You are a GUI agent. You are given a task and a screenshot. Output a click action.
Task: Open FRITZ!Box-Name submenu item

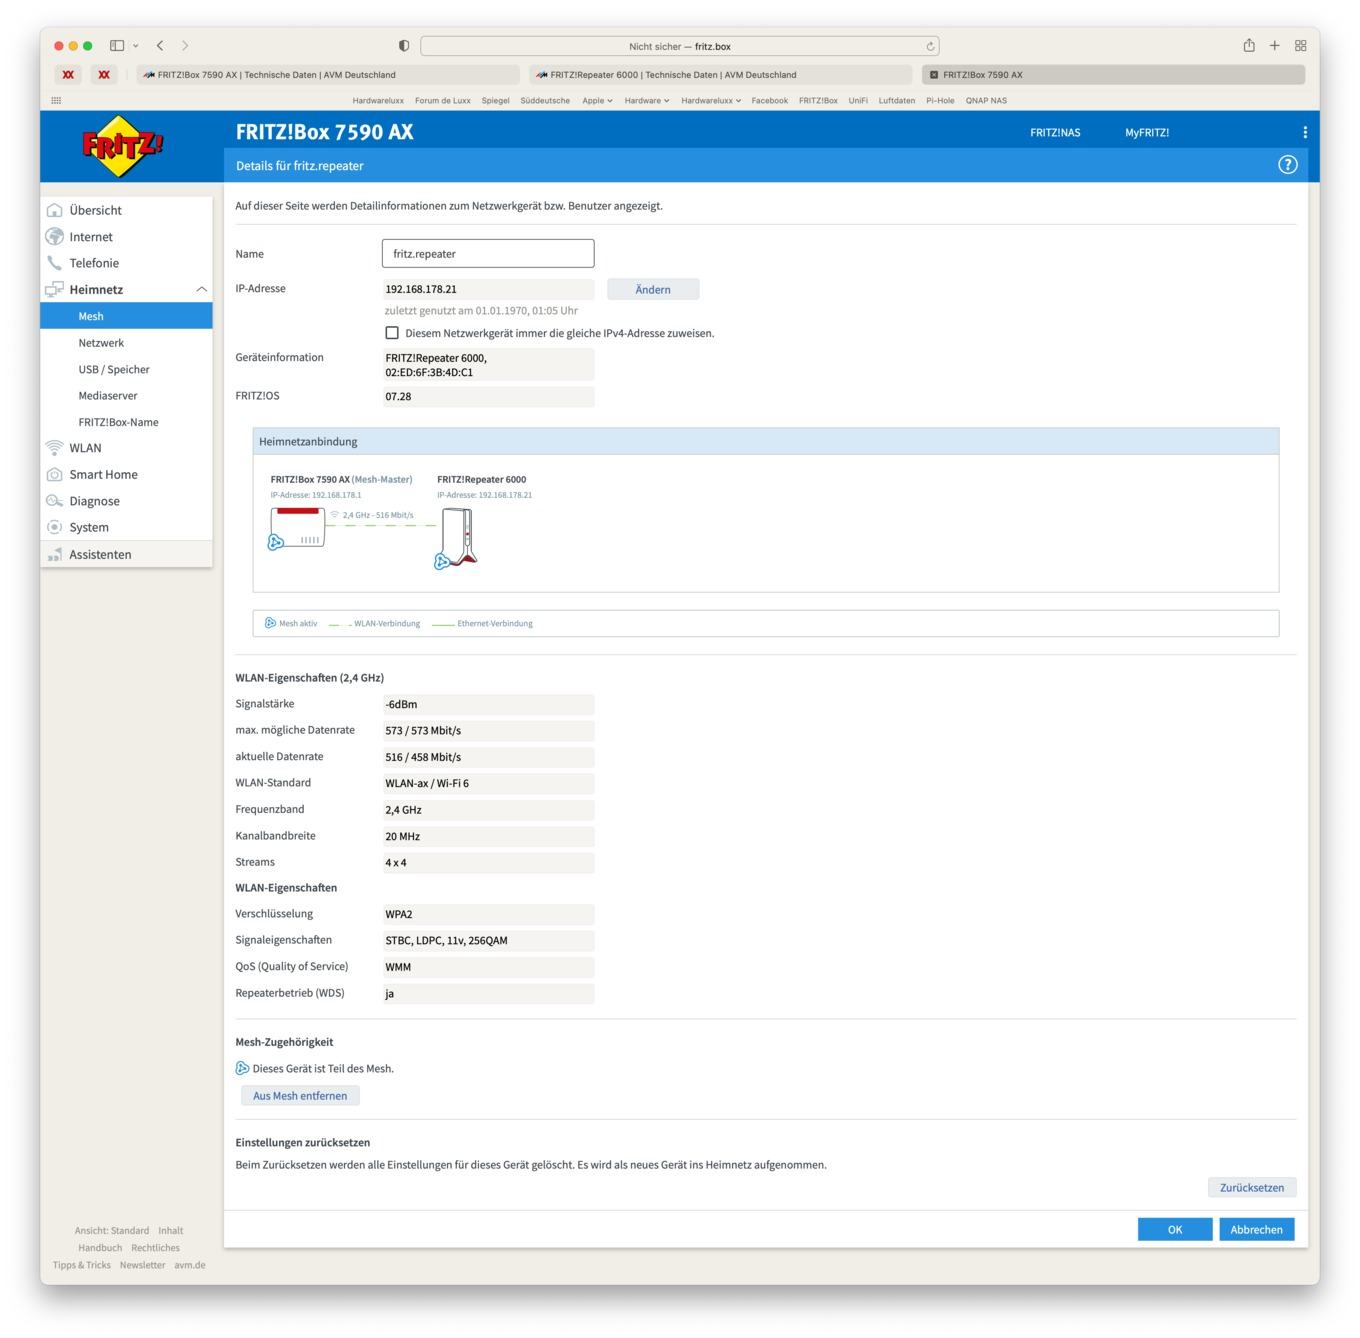pos(118,422)
